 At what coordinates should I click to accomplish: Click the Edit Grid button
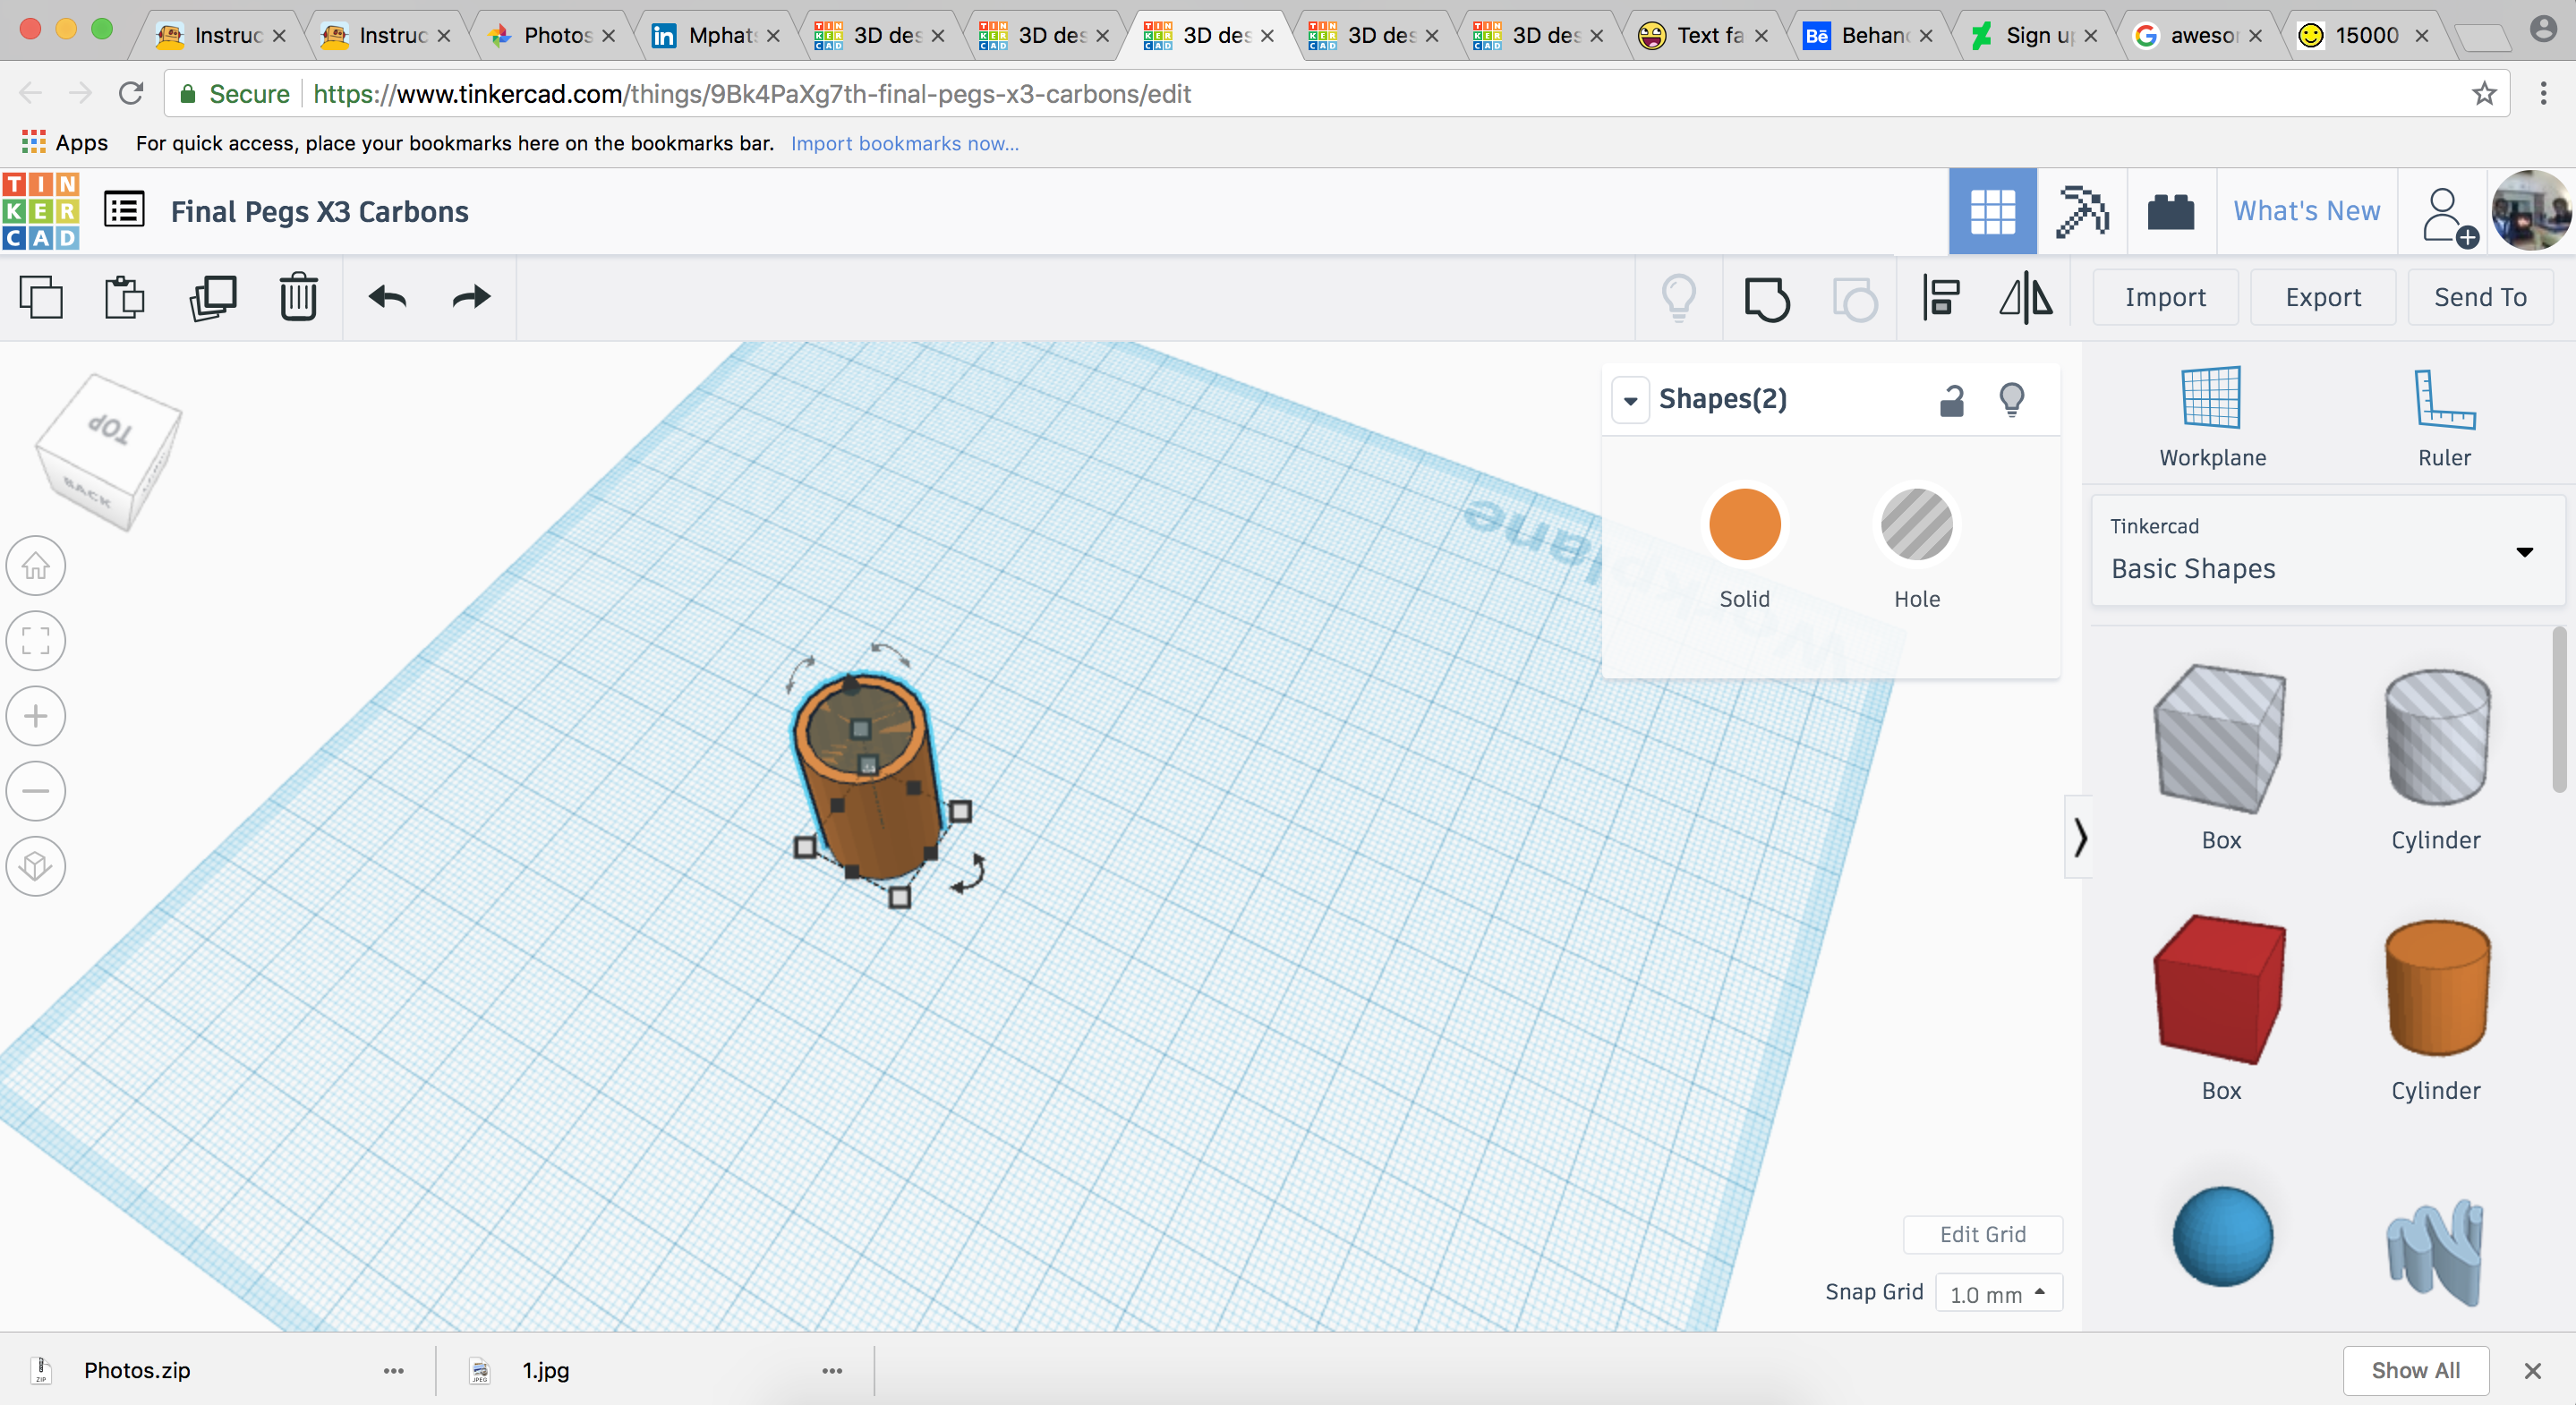tap(1982, 1235)
